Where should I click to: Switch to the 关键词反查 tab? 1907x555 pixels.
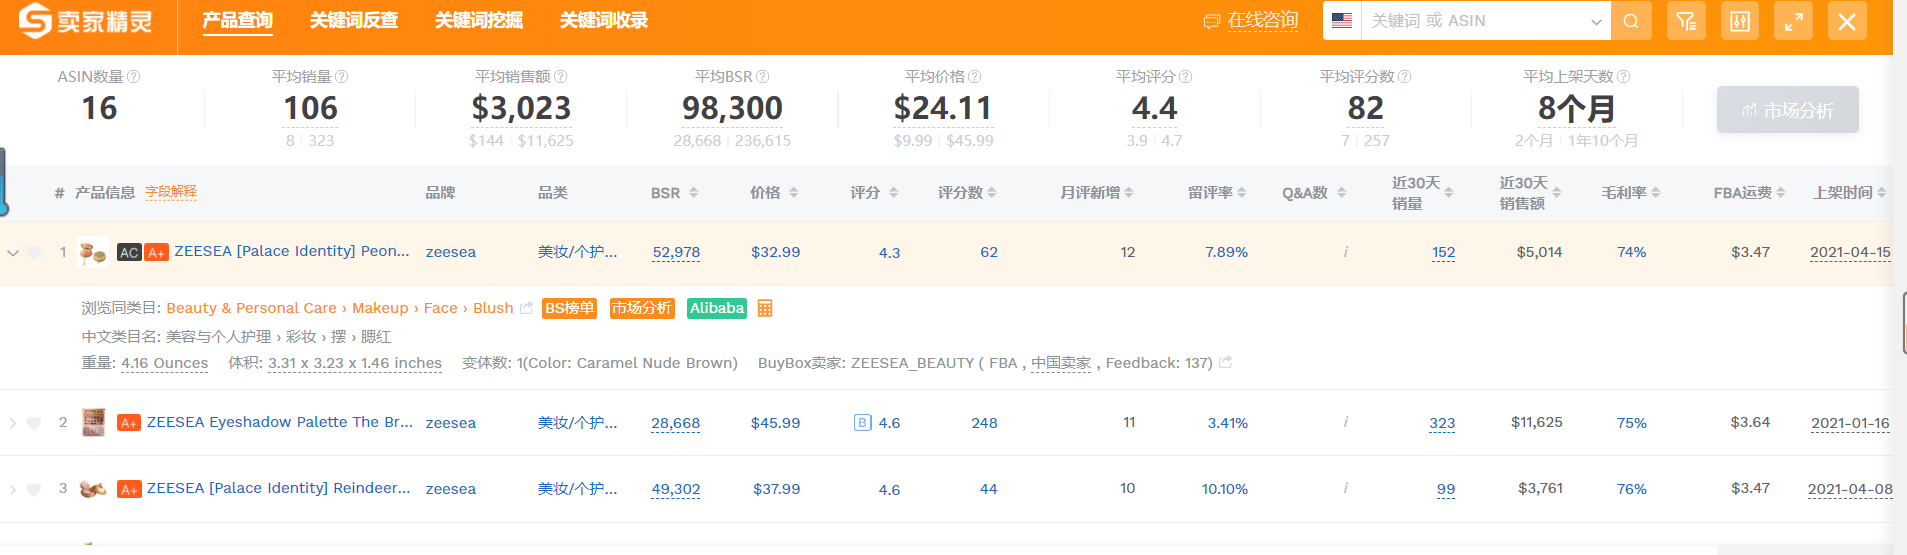[x=353, y=21]
